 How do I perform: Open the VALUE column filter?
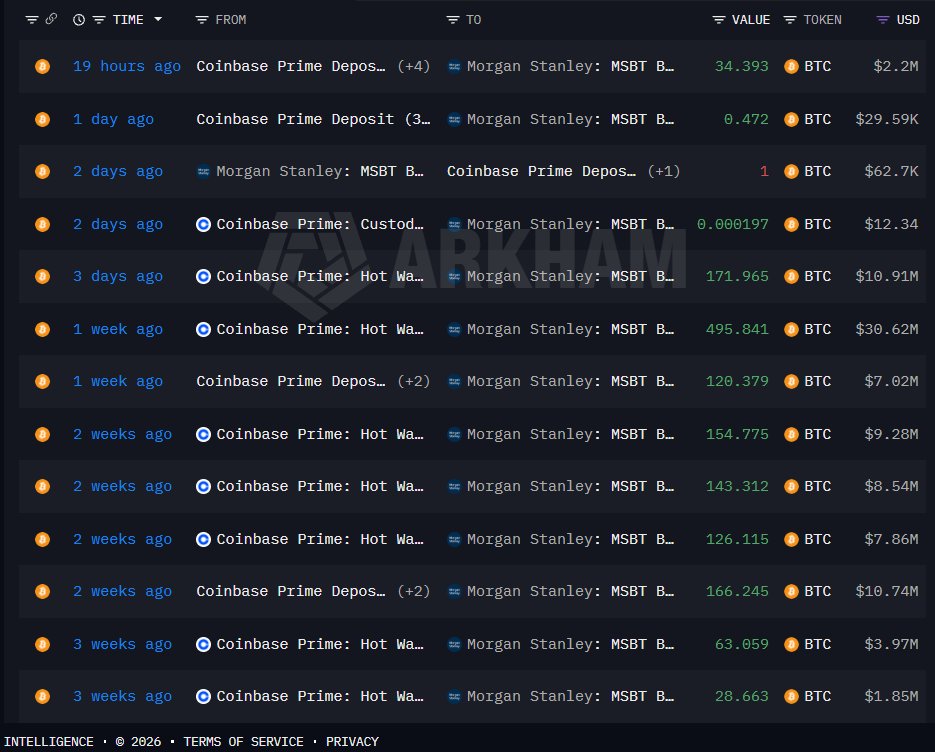pos(719,20)
